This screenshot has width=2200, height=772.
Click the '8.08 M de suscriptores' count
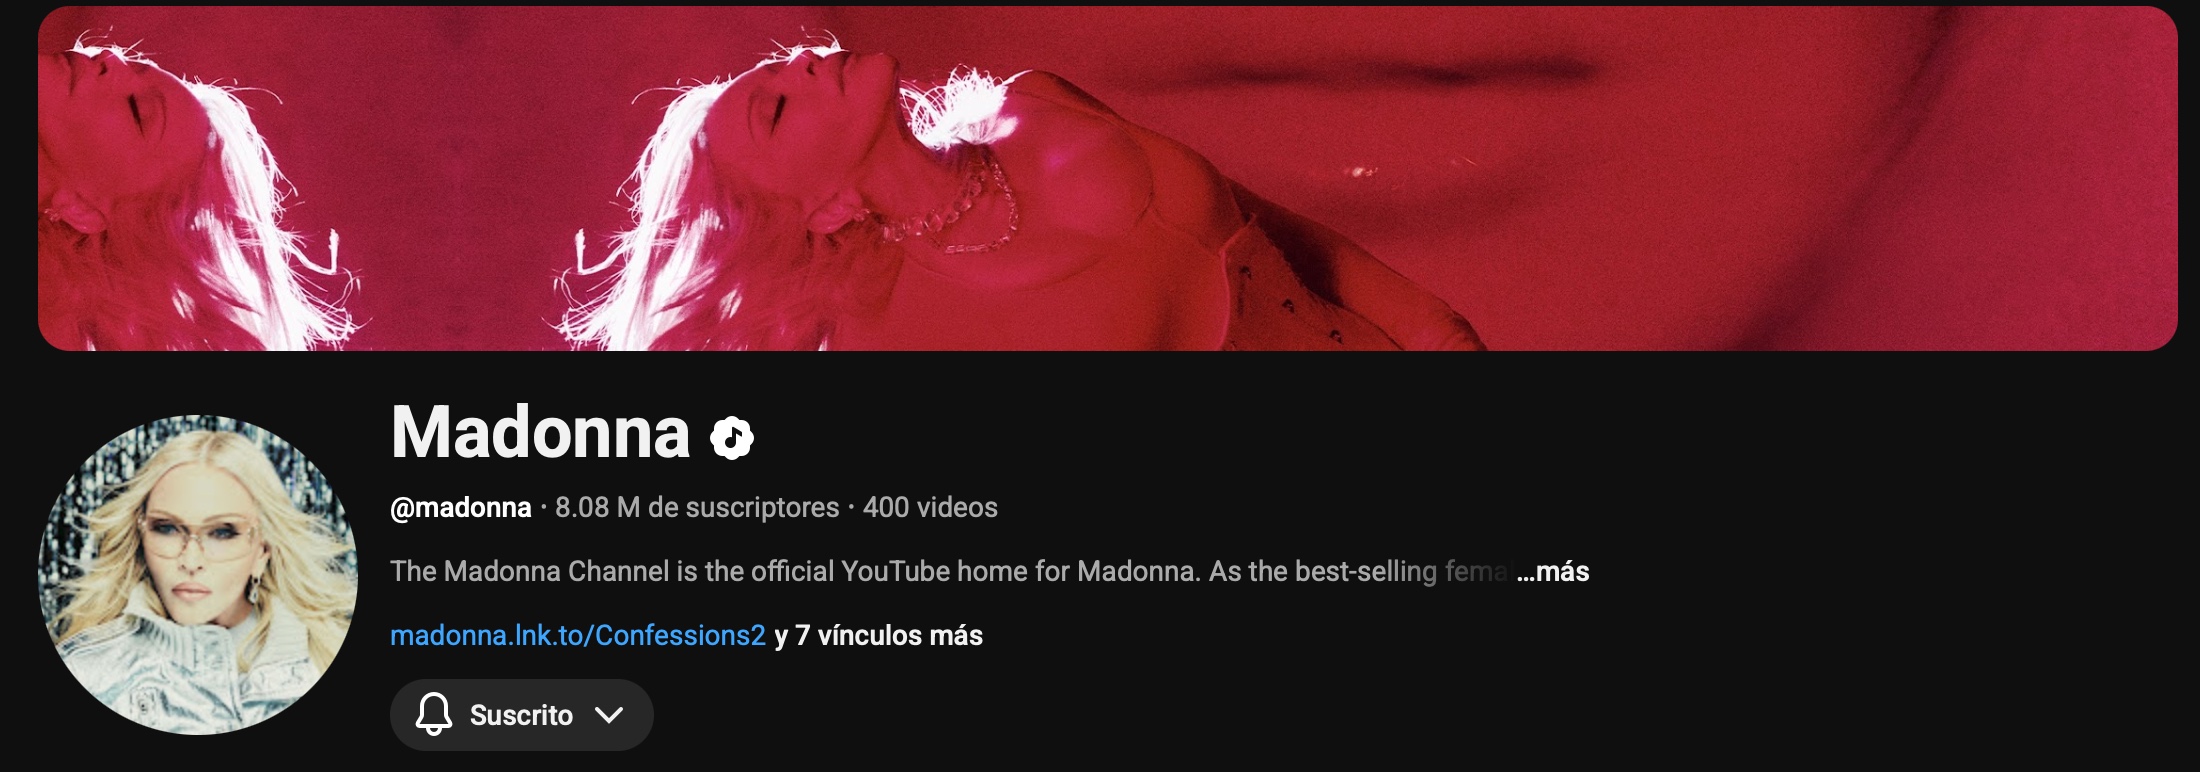[x=697, y=507]
